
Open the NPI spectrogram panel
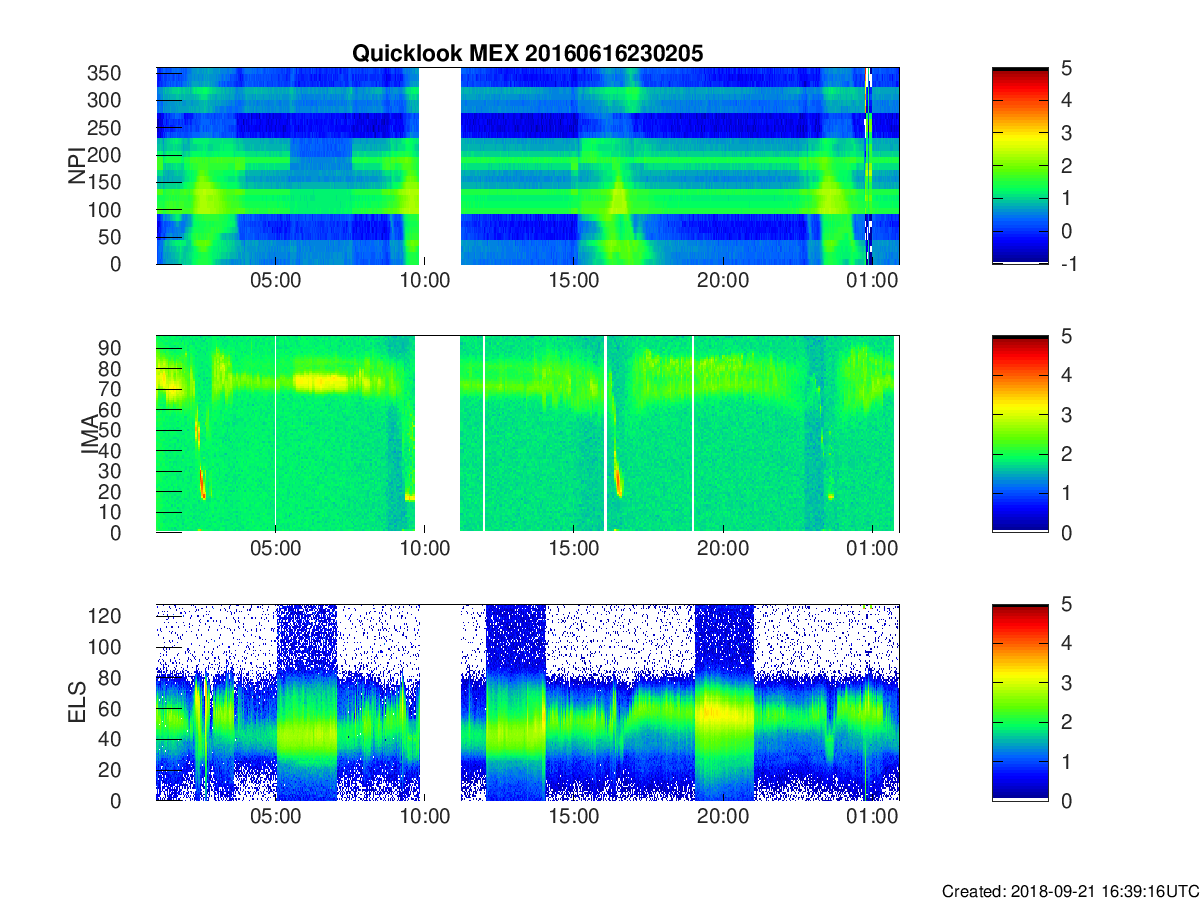(527, 166)
